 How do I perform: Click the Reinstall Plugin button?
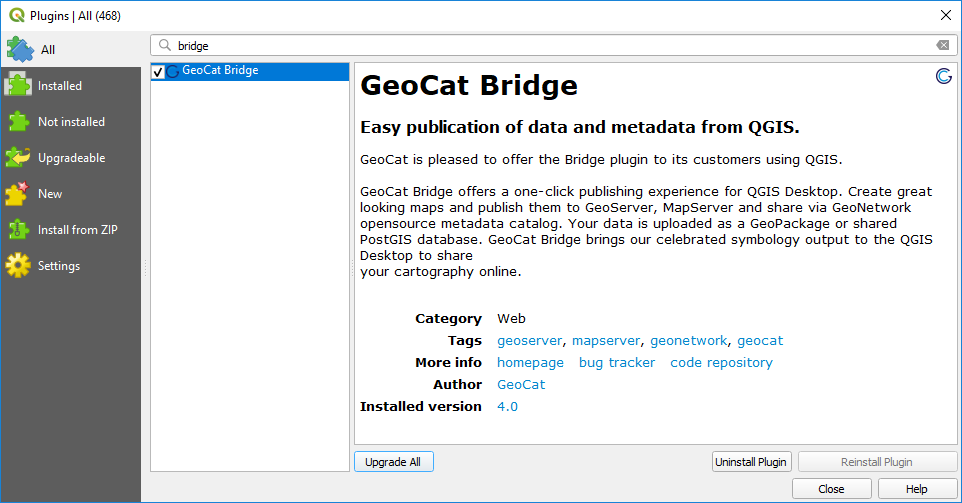(877, 462)
